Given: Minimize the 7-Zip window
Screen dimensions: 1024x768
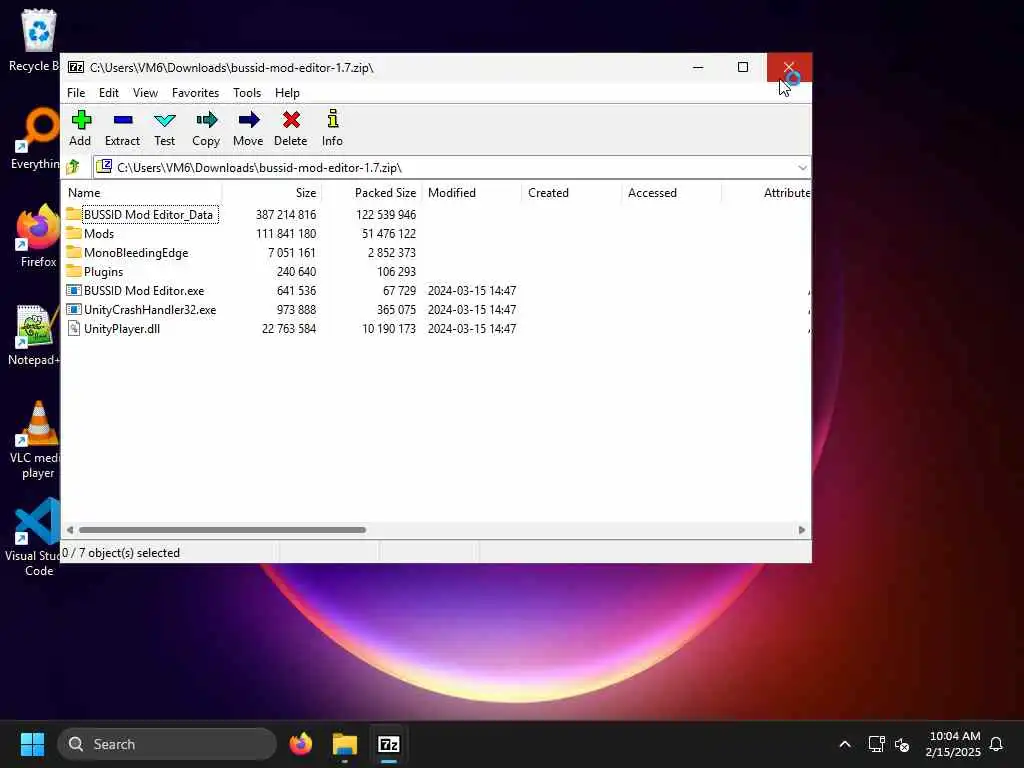Looking at the screenshot, I should 698,67.
